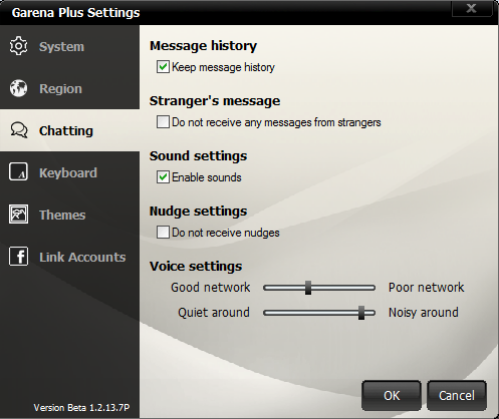499x419 pixels.
Task: Open the Themes tab
Action: (70, 214)
